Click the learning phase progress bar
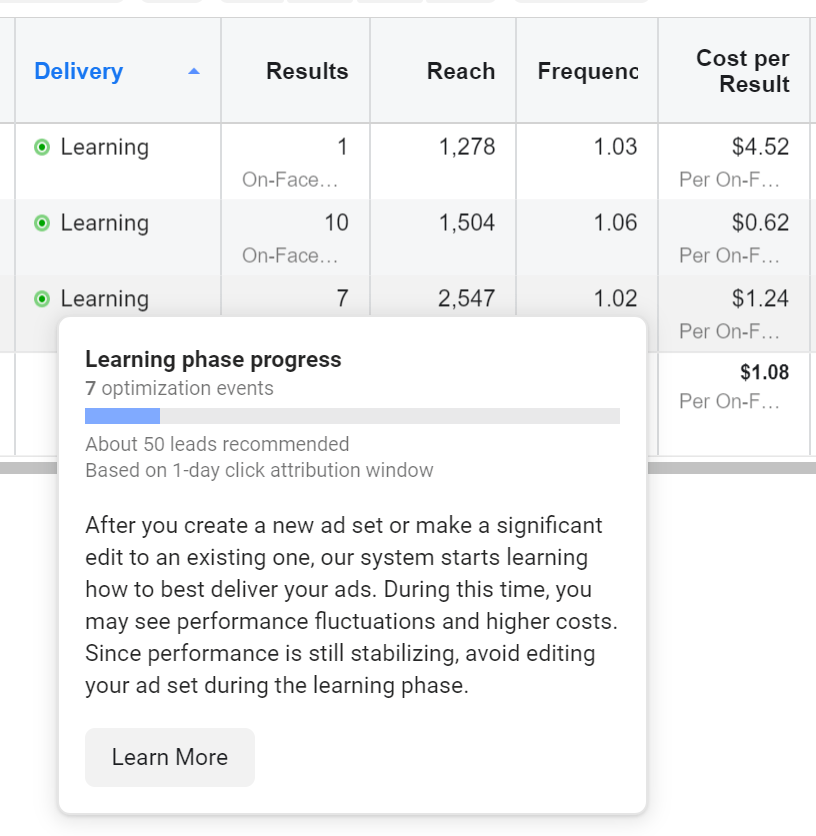 point(352,416)
